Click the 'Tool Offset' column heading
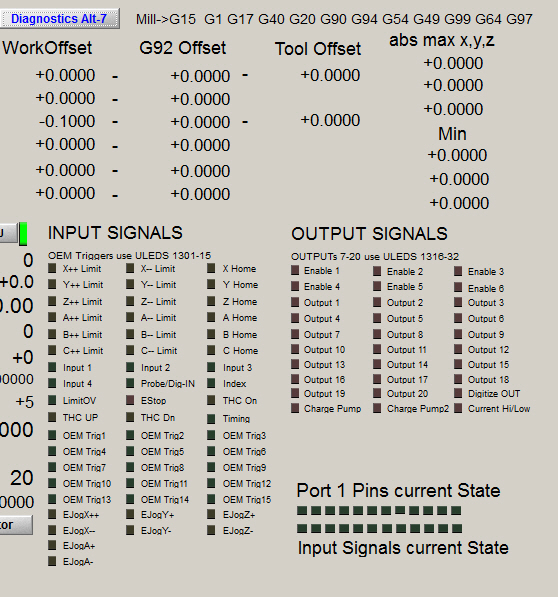The image size is (558, 597). click(x=318, y=49)
